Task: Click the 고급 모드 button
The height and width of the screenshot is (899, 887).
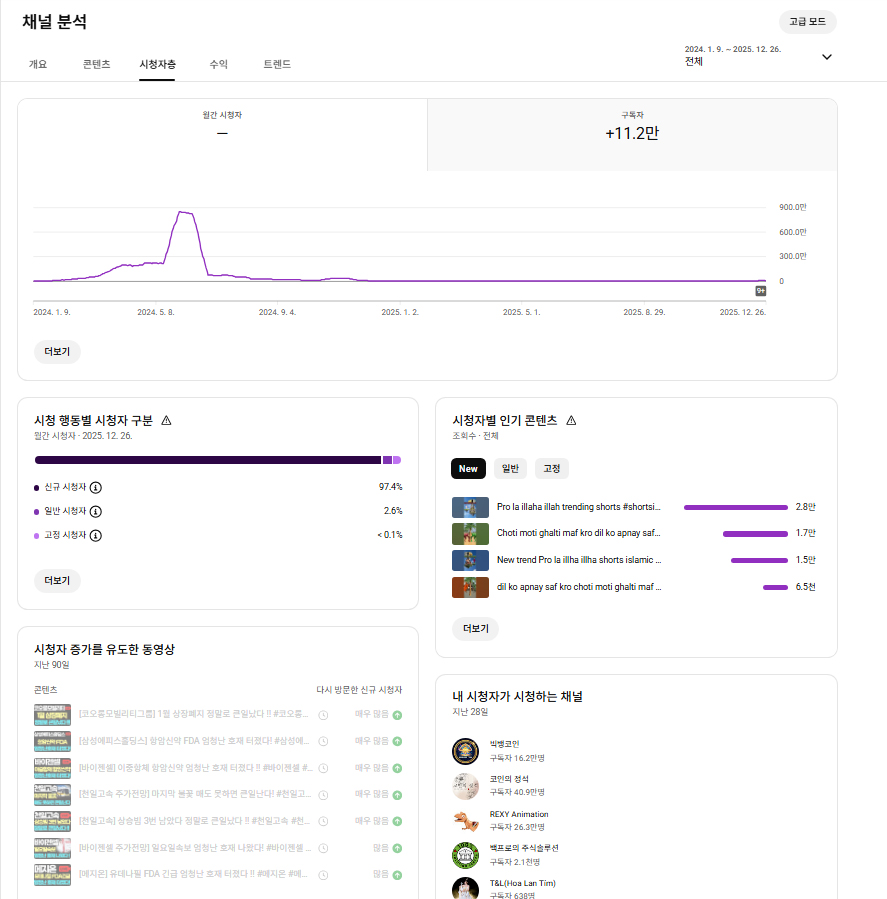Action: (807, 22)
